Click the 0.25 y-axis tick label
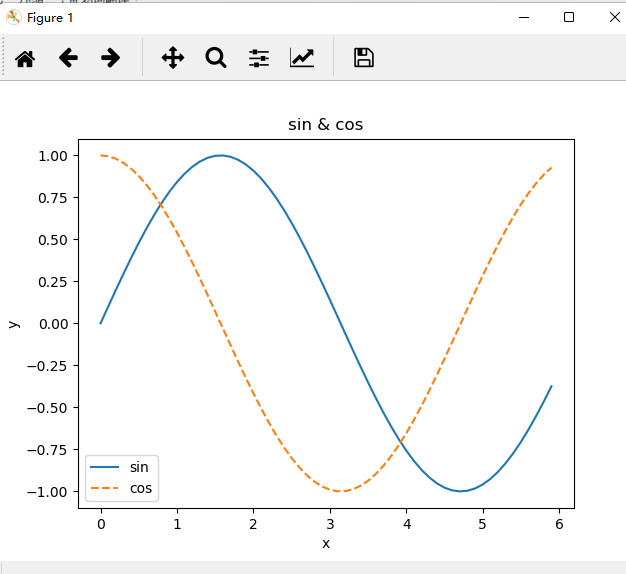Image resolution: width=626 pixels, height=574 pixels. [x=53, y=282]
